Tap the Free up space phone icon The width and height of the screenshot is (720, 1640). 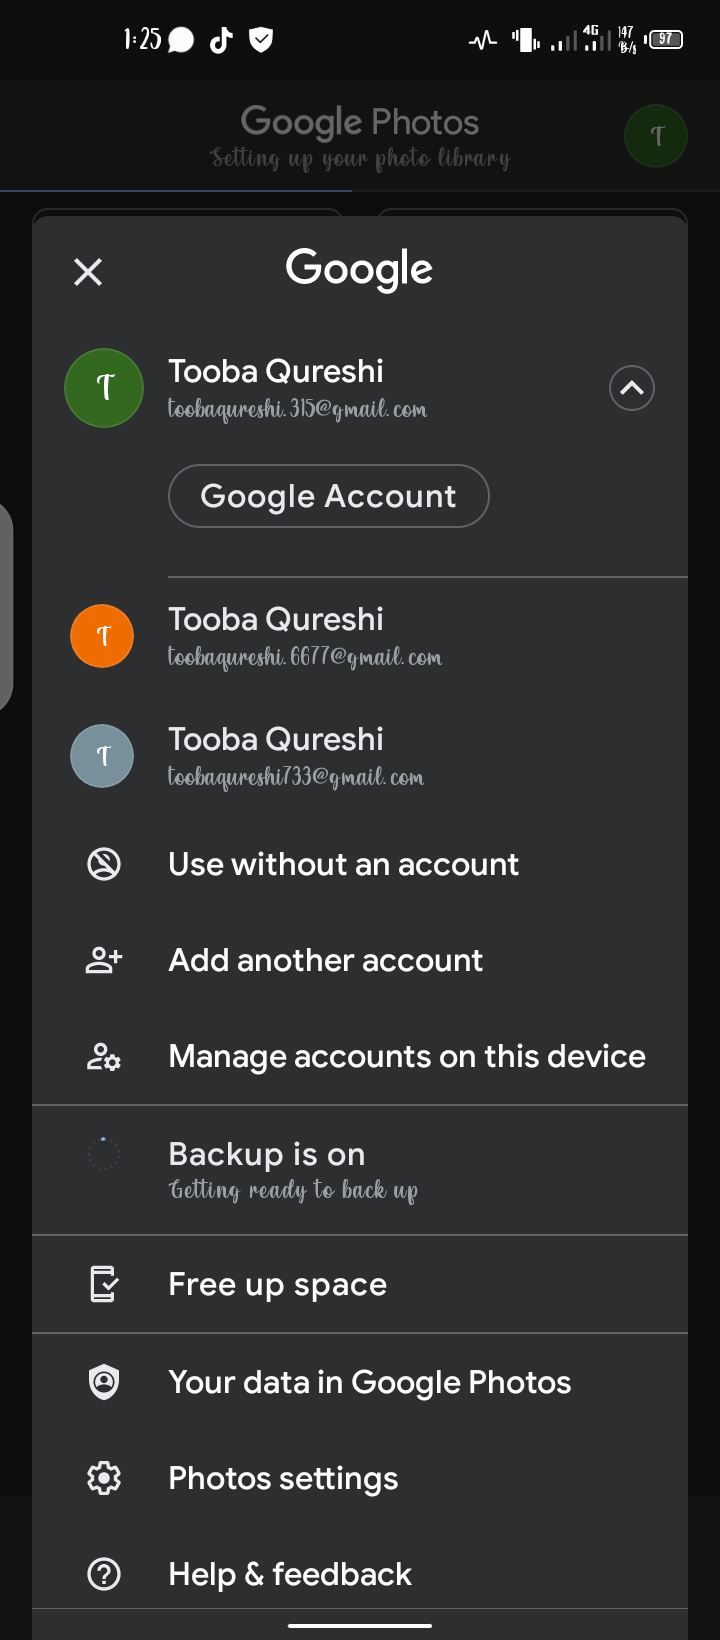pos(104,1284)
